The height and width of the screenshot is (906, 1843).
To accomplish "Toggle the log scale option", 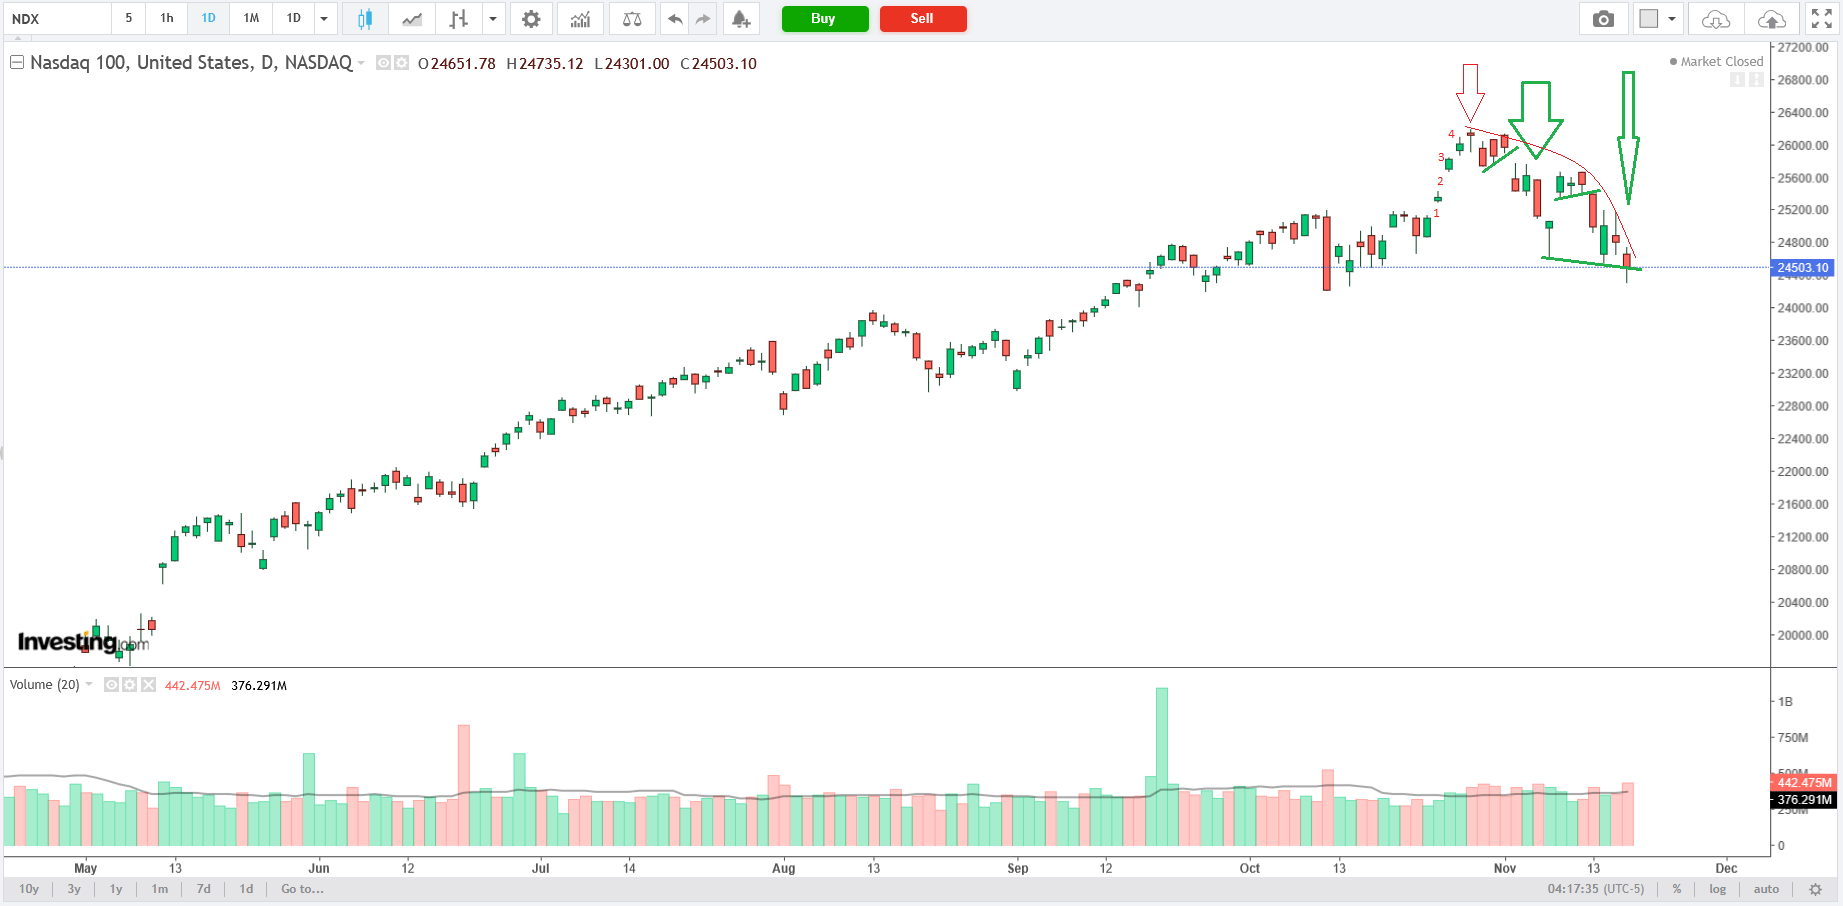I will pyautogui.click(x=1717, y=889).
